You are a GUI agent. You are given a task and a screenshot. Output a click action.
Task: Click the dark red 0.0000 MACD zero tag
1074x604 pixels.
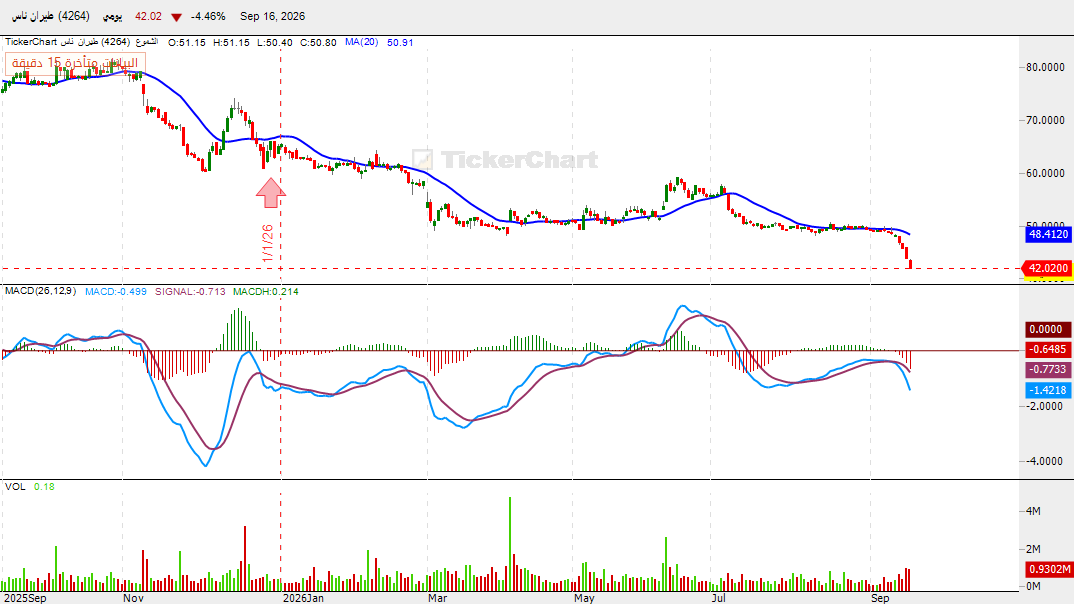coord(1049,329)
